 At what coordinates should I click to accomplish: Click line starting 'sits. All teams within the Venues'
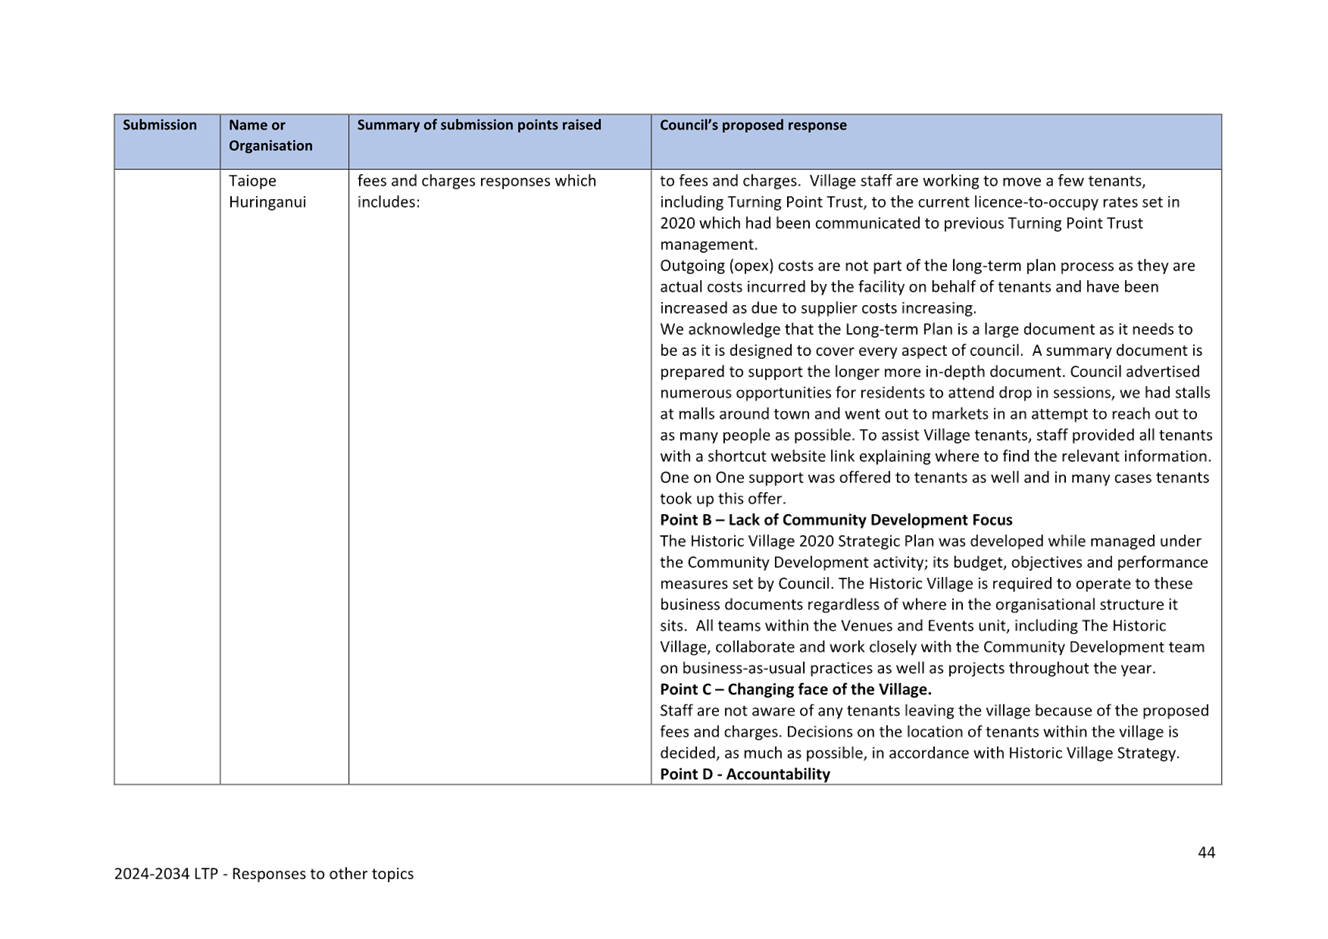pyautogui.click(x=913, y=626)
